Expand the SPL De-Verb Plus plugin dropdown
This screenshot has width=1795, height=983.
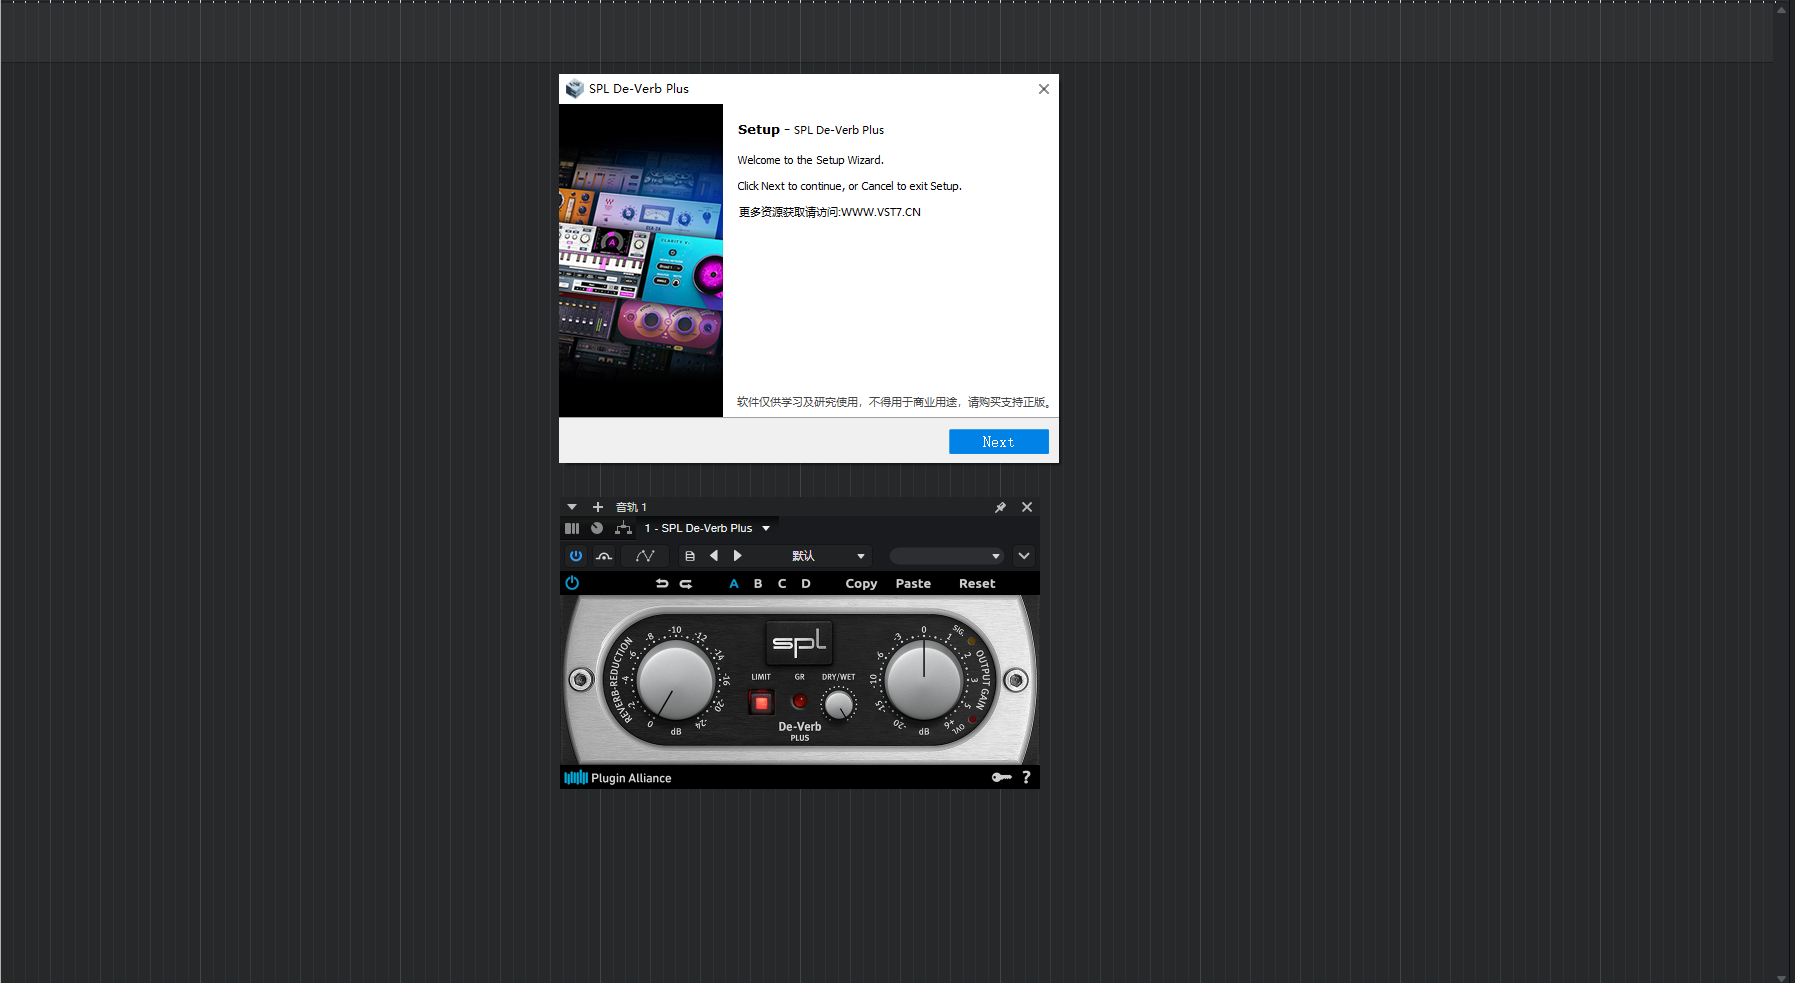[x=766, y=528]
